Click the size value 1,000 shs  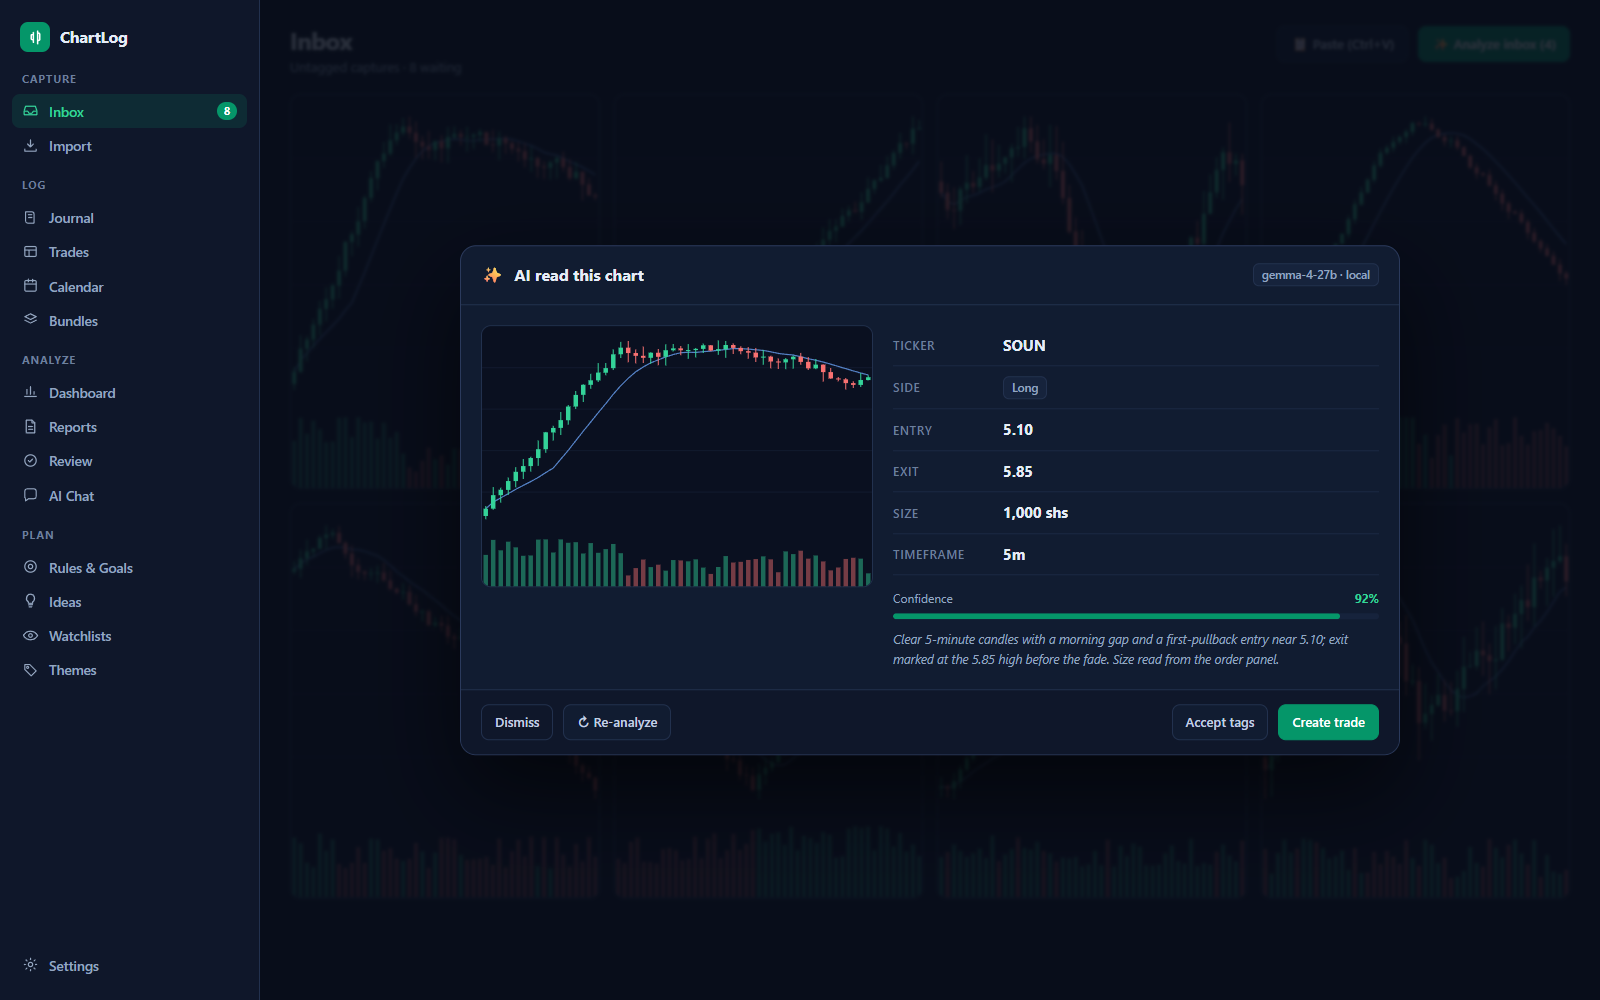(x=1035, y=513)
